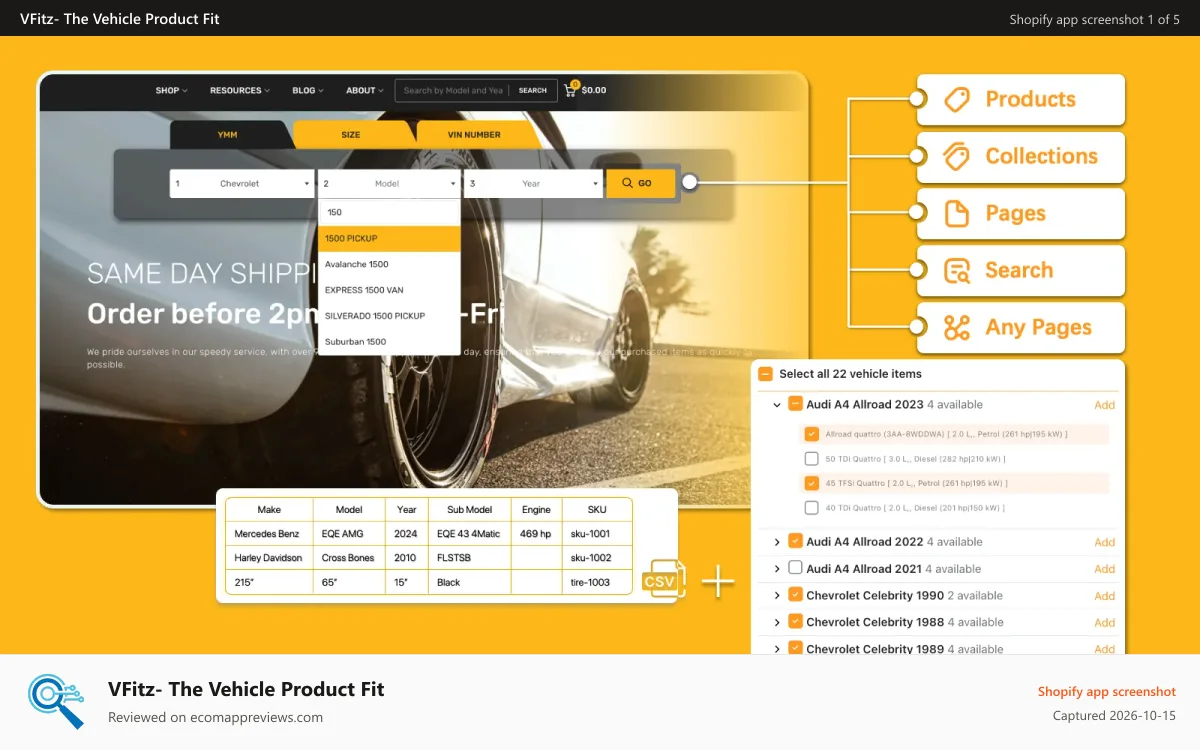Switch to the YMM tab
1200x750 pixels.
(x=228, y=134)
